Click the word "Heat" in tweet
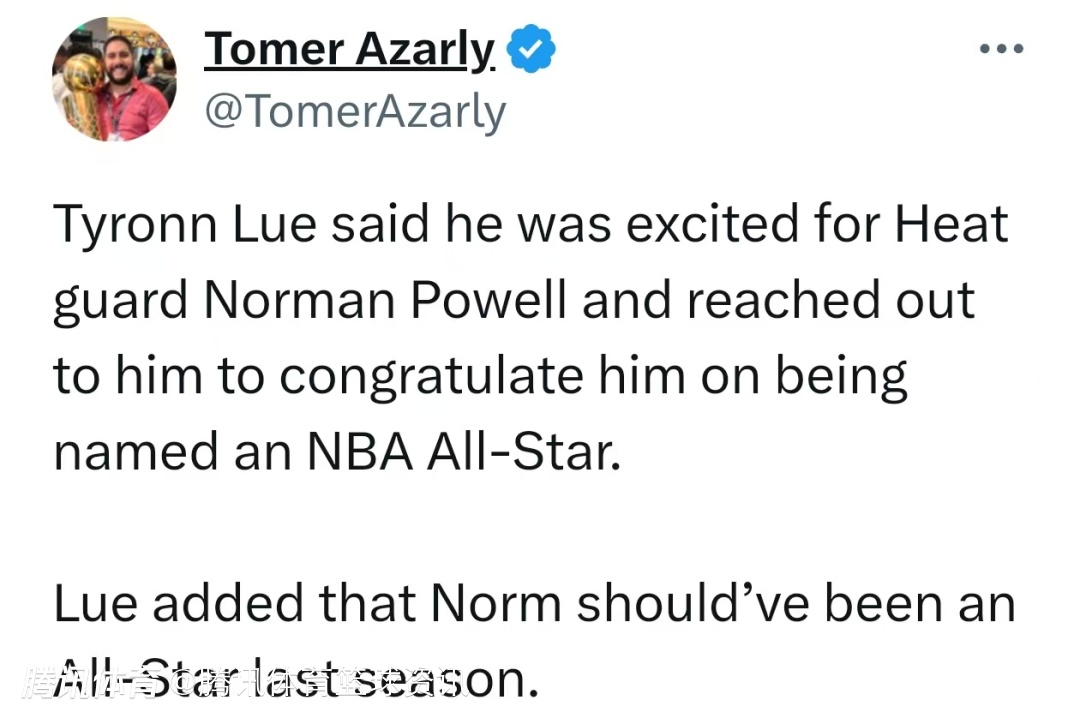1080x718 pixels. tap(950, 224)
